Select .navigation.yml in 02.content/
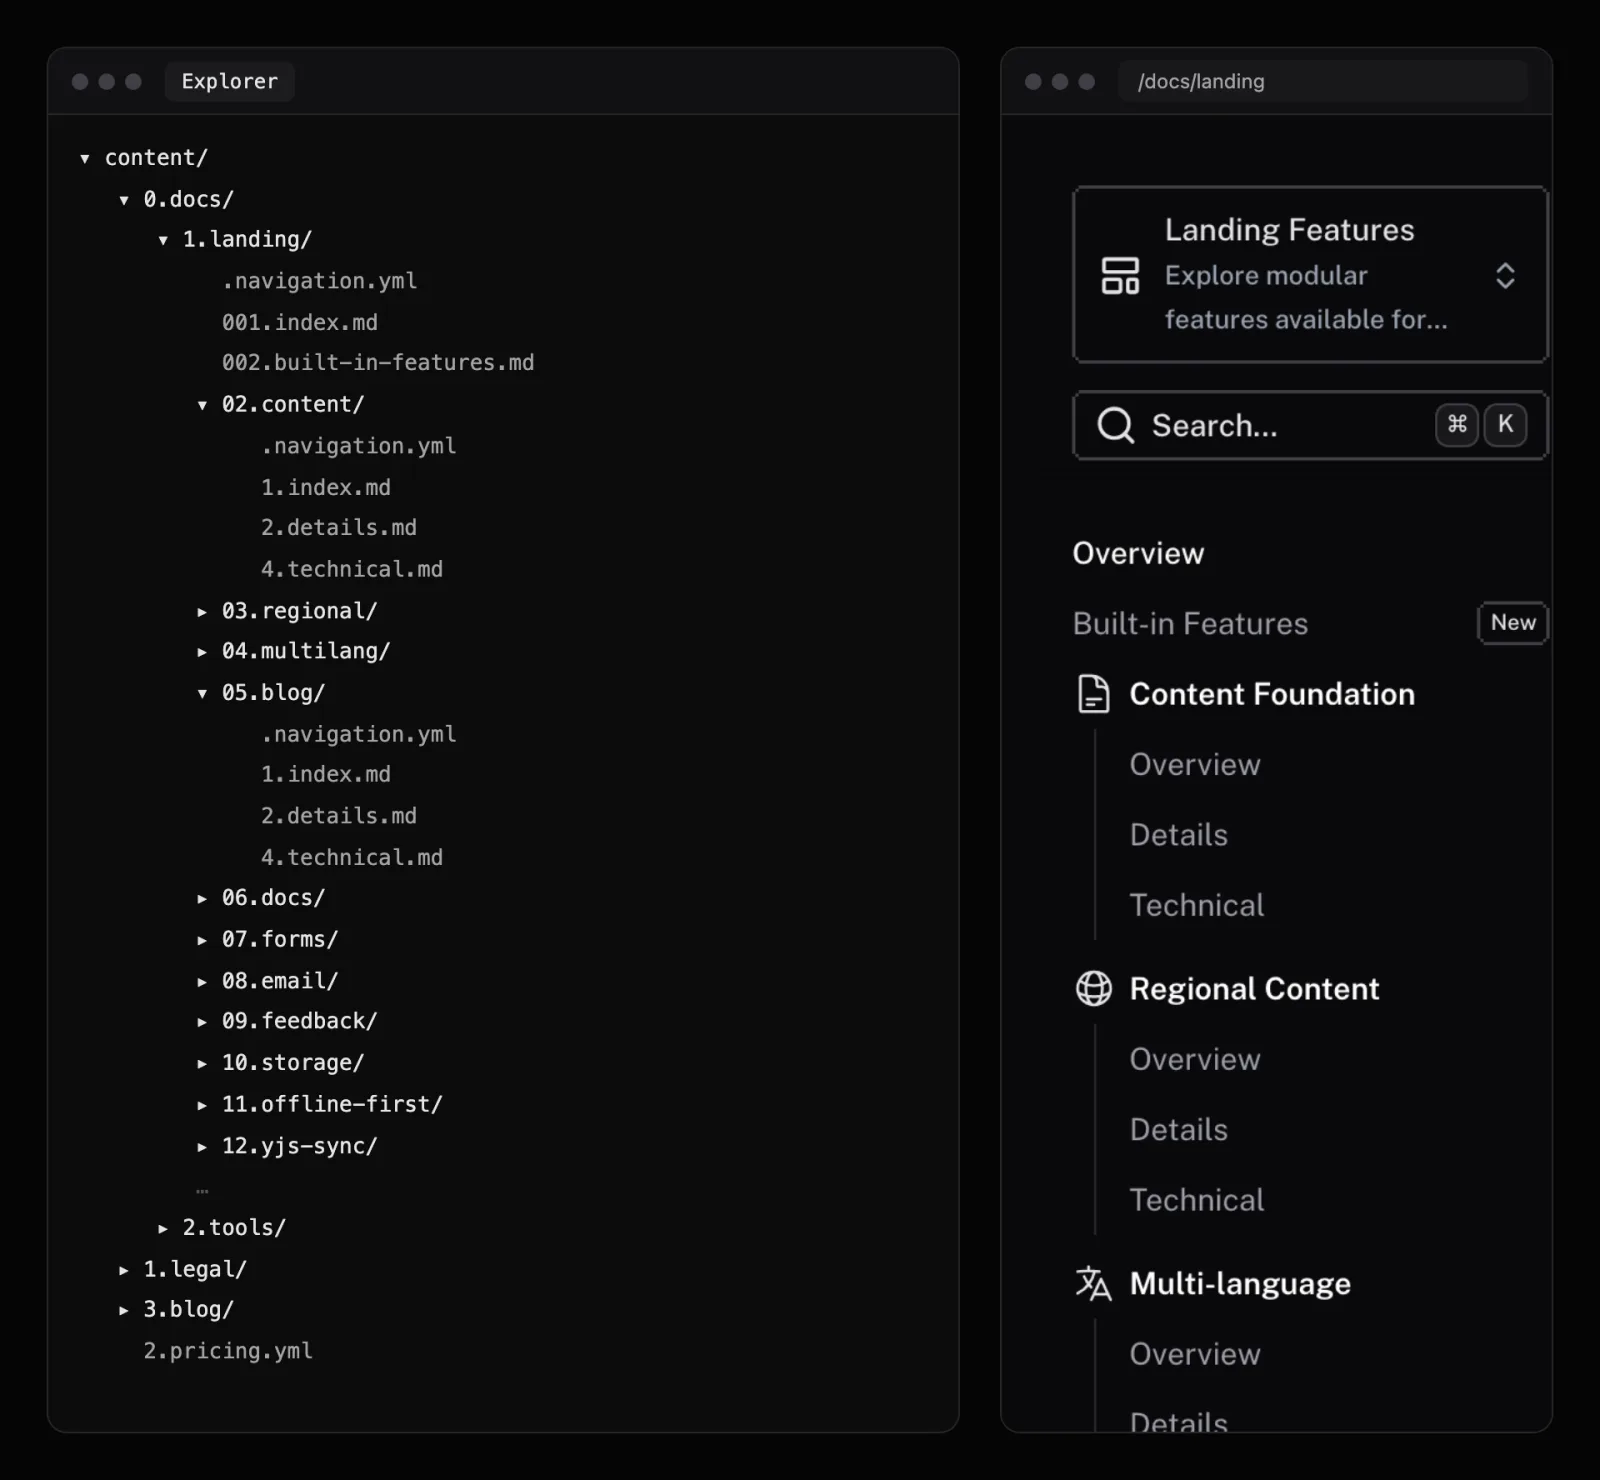Screen dimensions: 1600x1480 tap(359, 446)
